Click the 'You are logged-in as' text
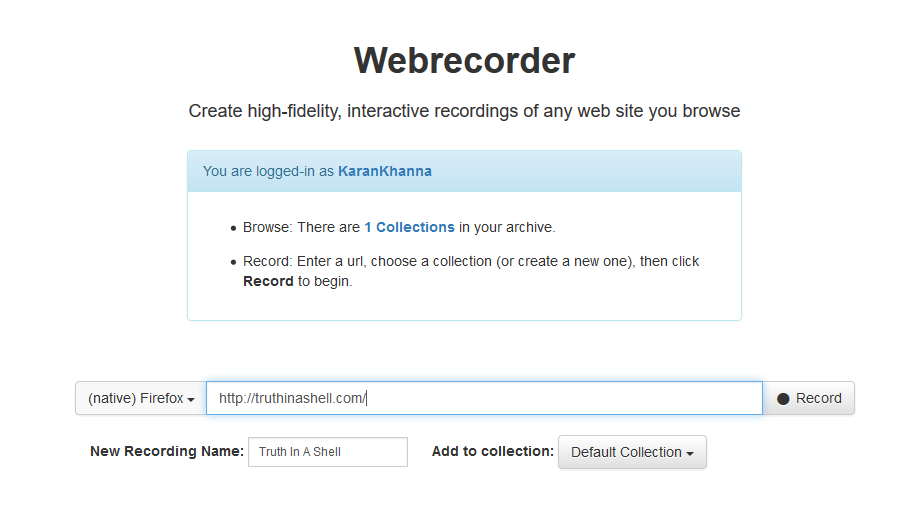Viewport: 922px width, 508px height. click(269, 171)
